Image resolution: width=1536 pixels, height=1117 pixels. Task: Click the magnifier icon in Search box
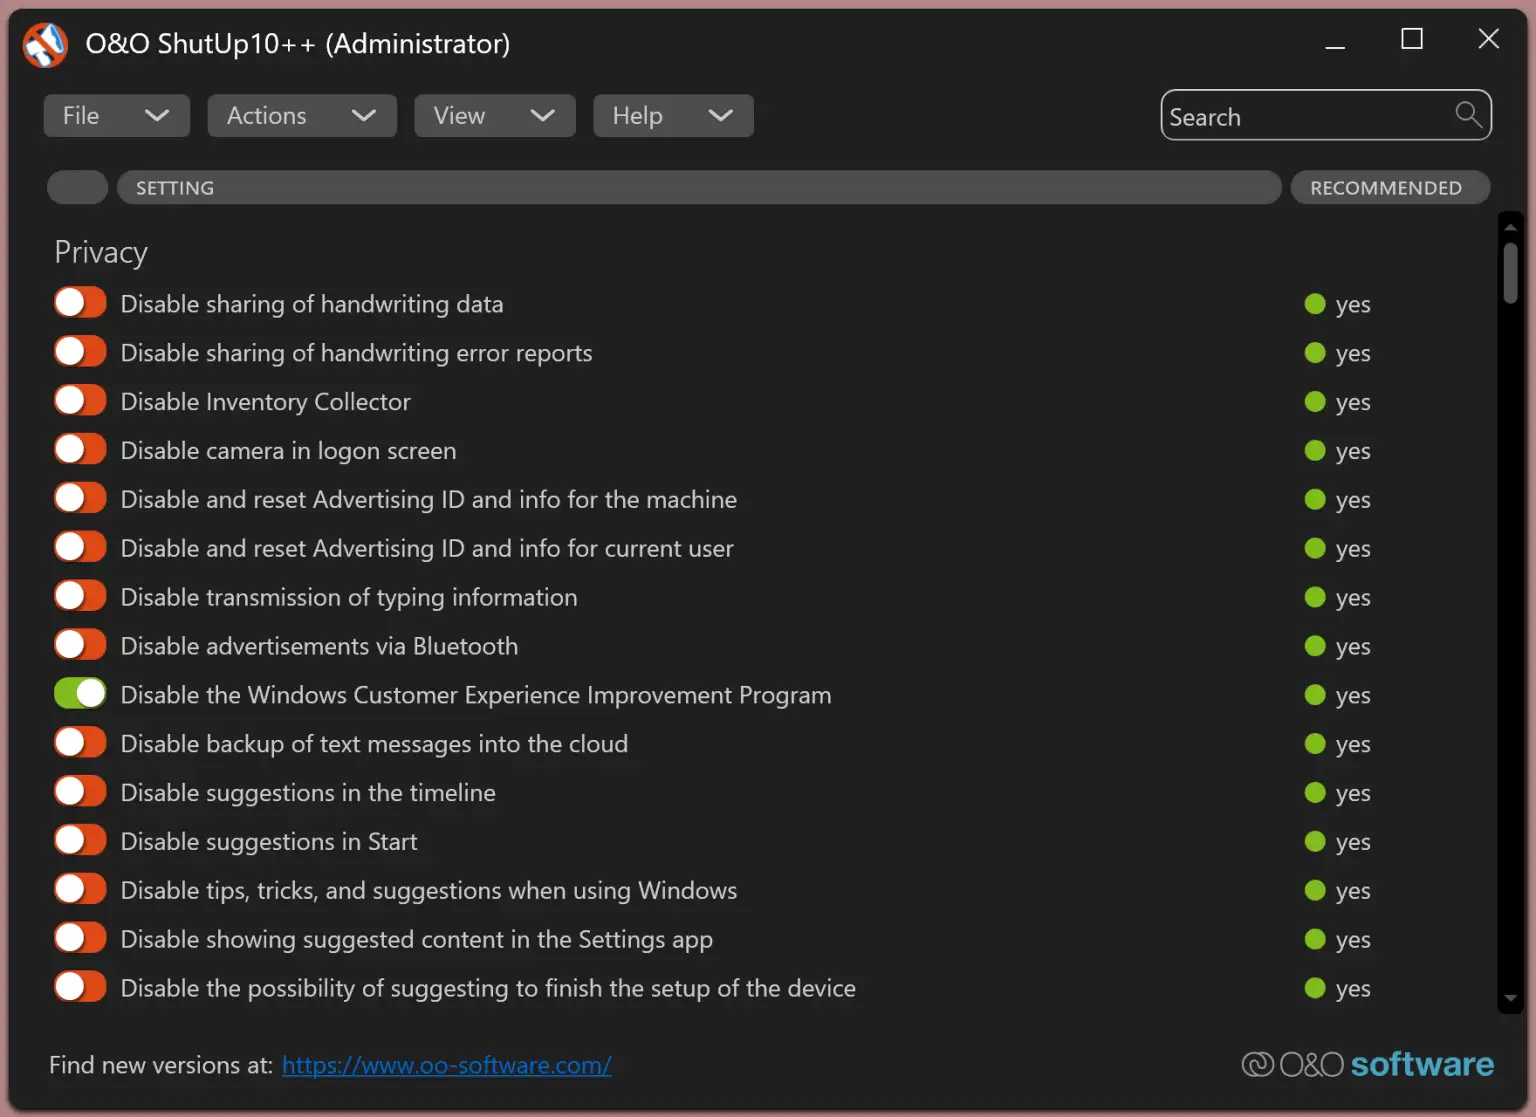tap(1468, 115)
